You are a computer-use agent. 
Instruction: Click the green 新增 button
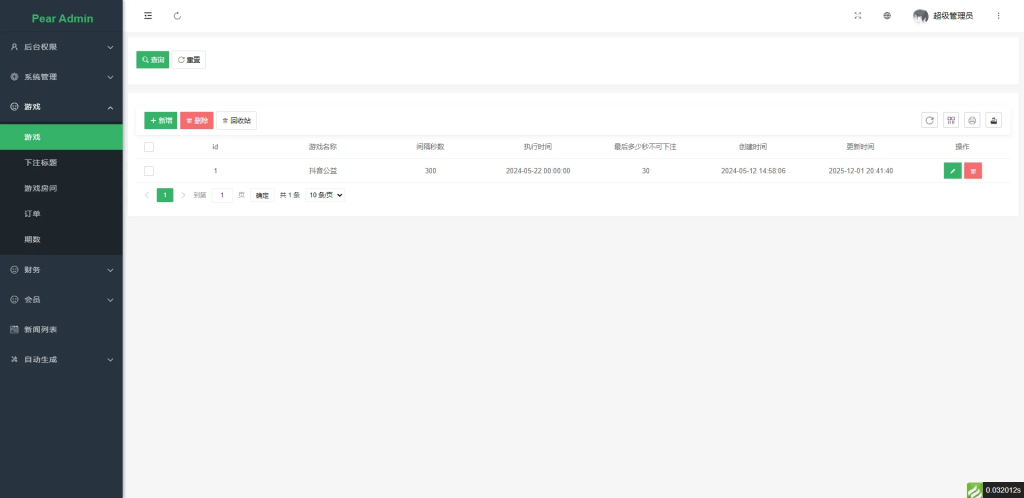(160, 120)
